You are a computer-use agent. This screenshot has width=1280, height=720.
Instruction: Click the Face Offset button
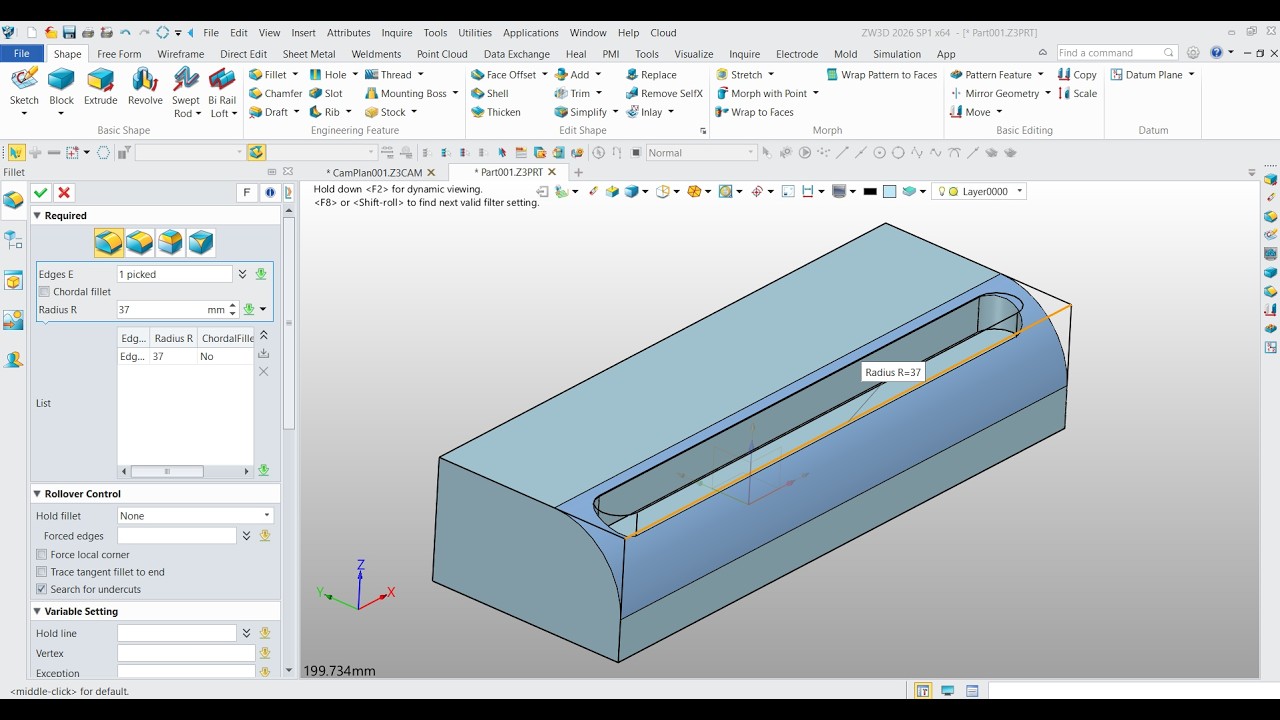[503, 74]
